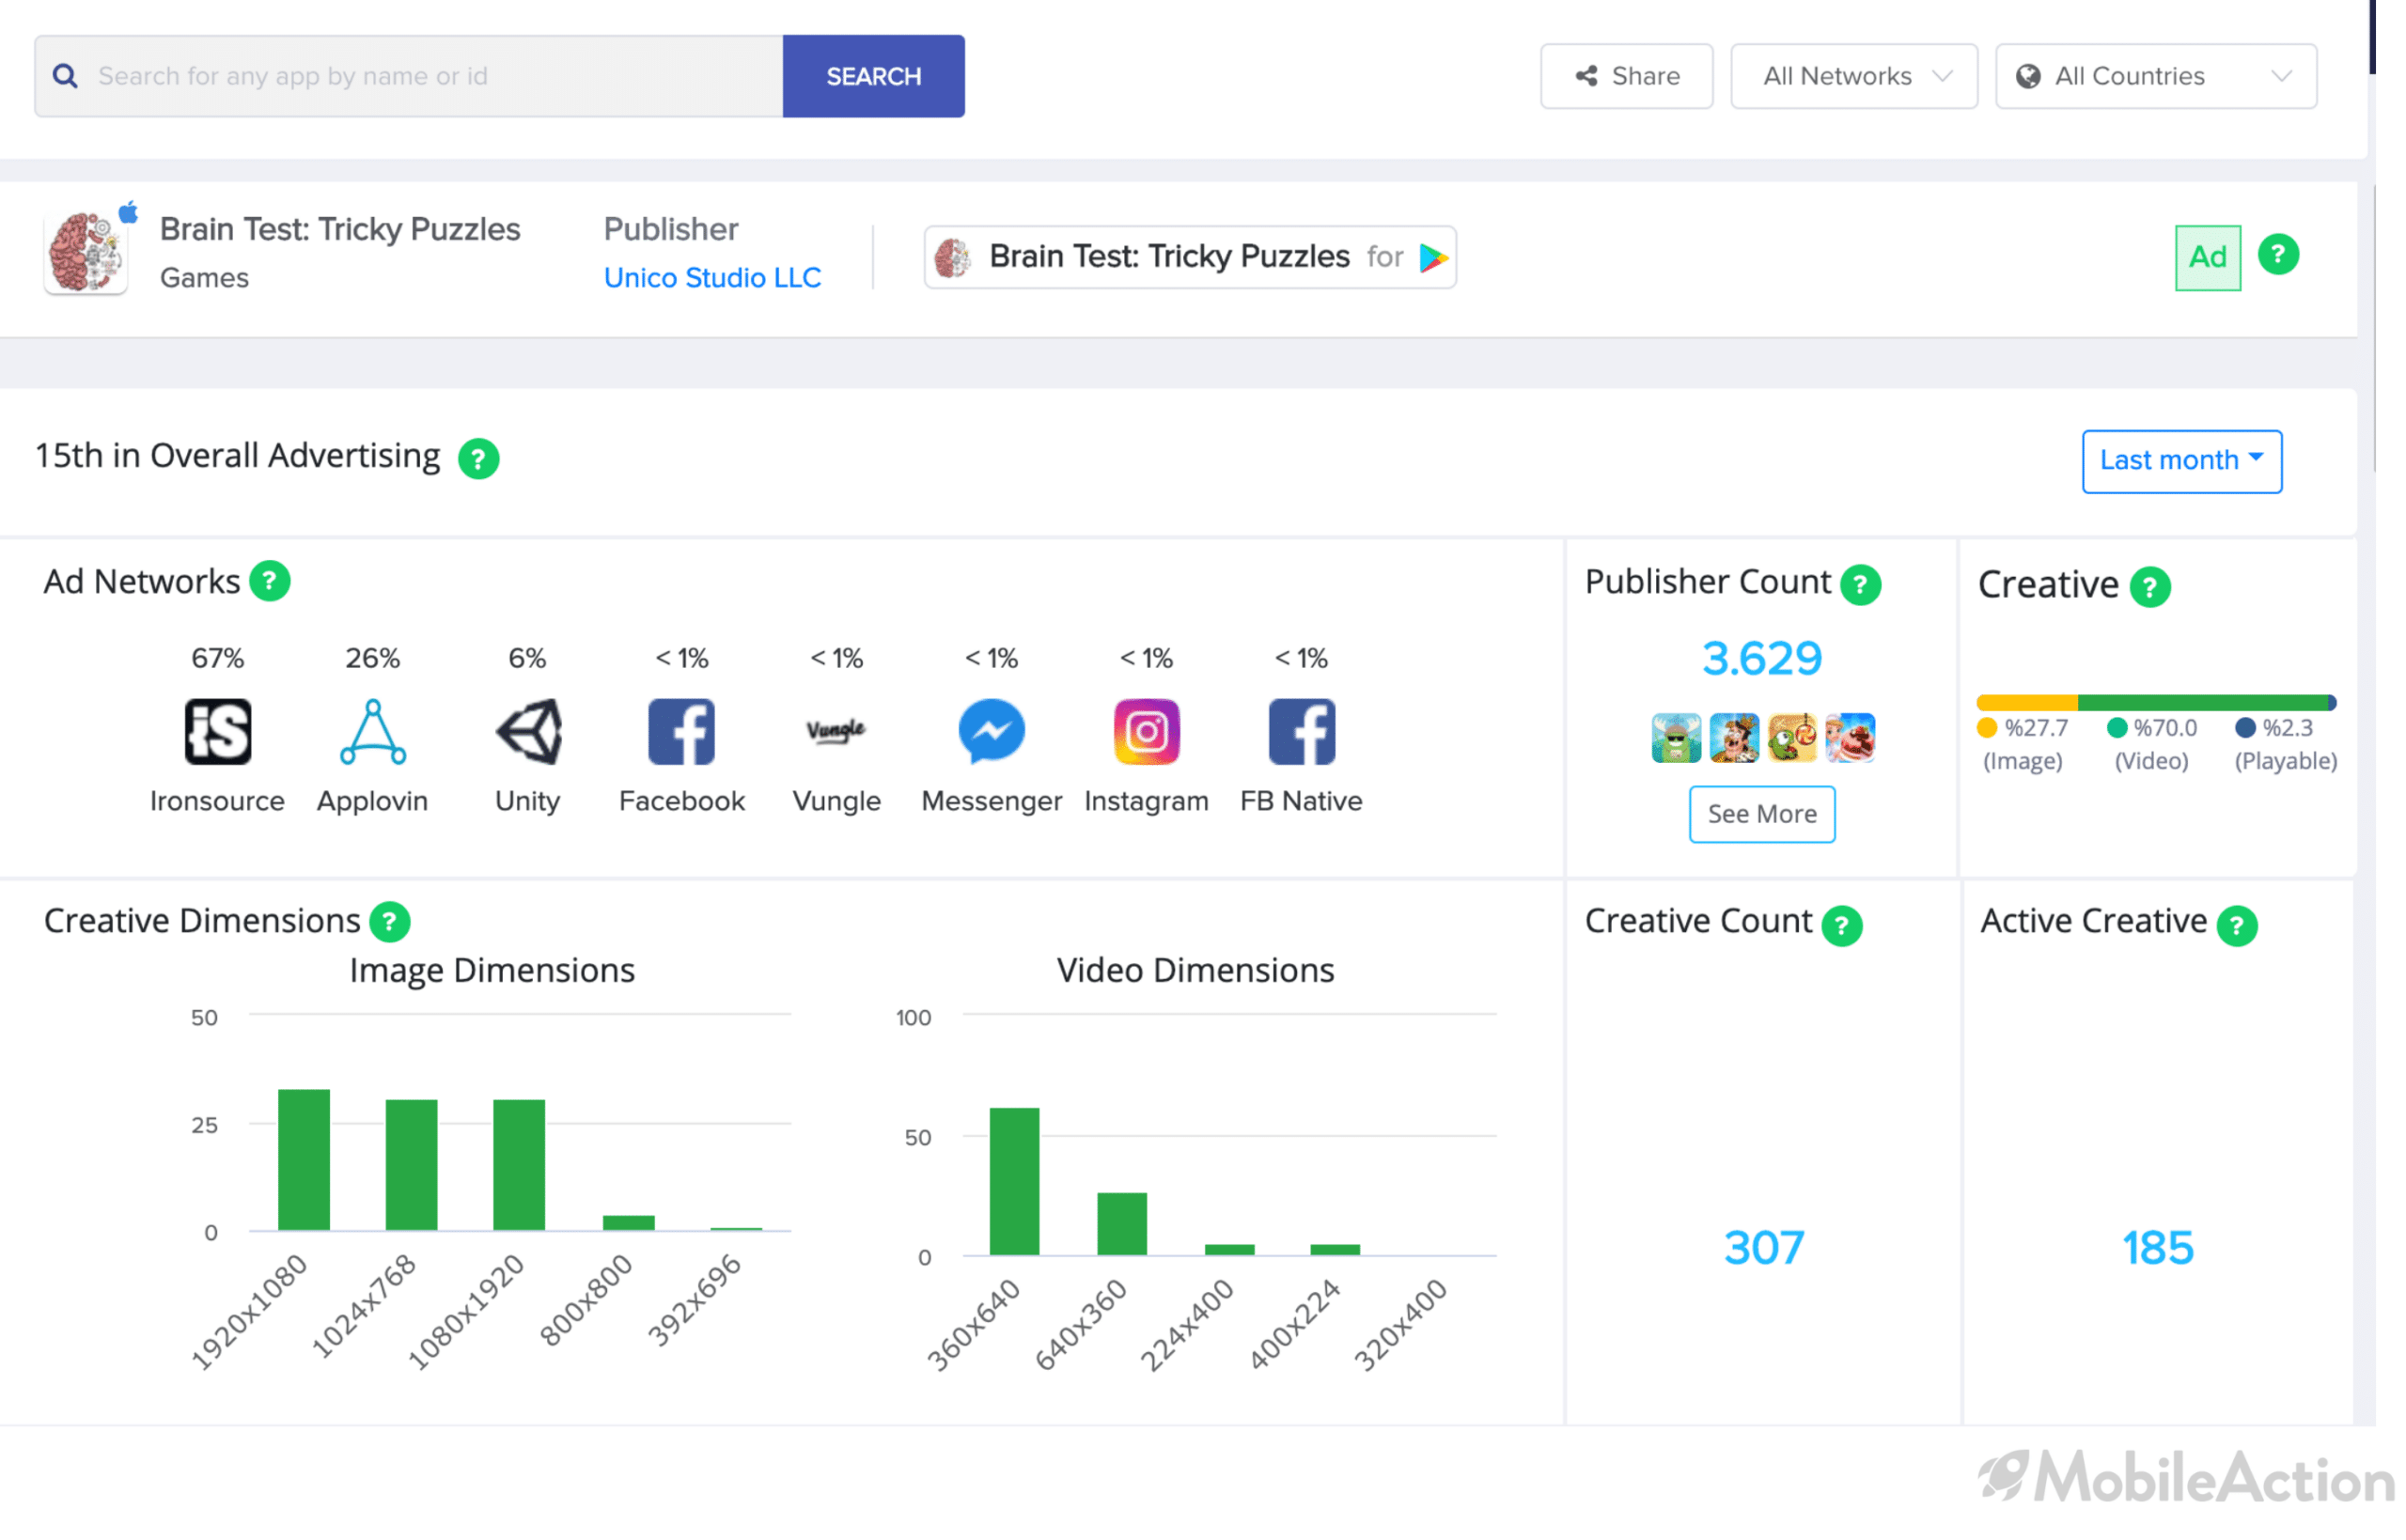Click the 1920x1080 image dimension bar
This screenshot has width=2406, height=1540.
pyautogui.click(x=304, y=1160)
